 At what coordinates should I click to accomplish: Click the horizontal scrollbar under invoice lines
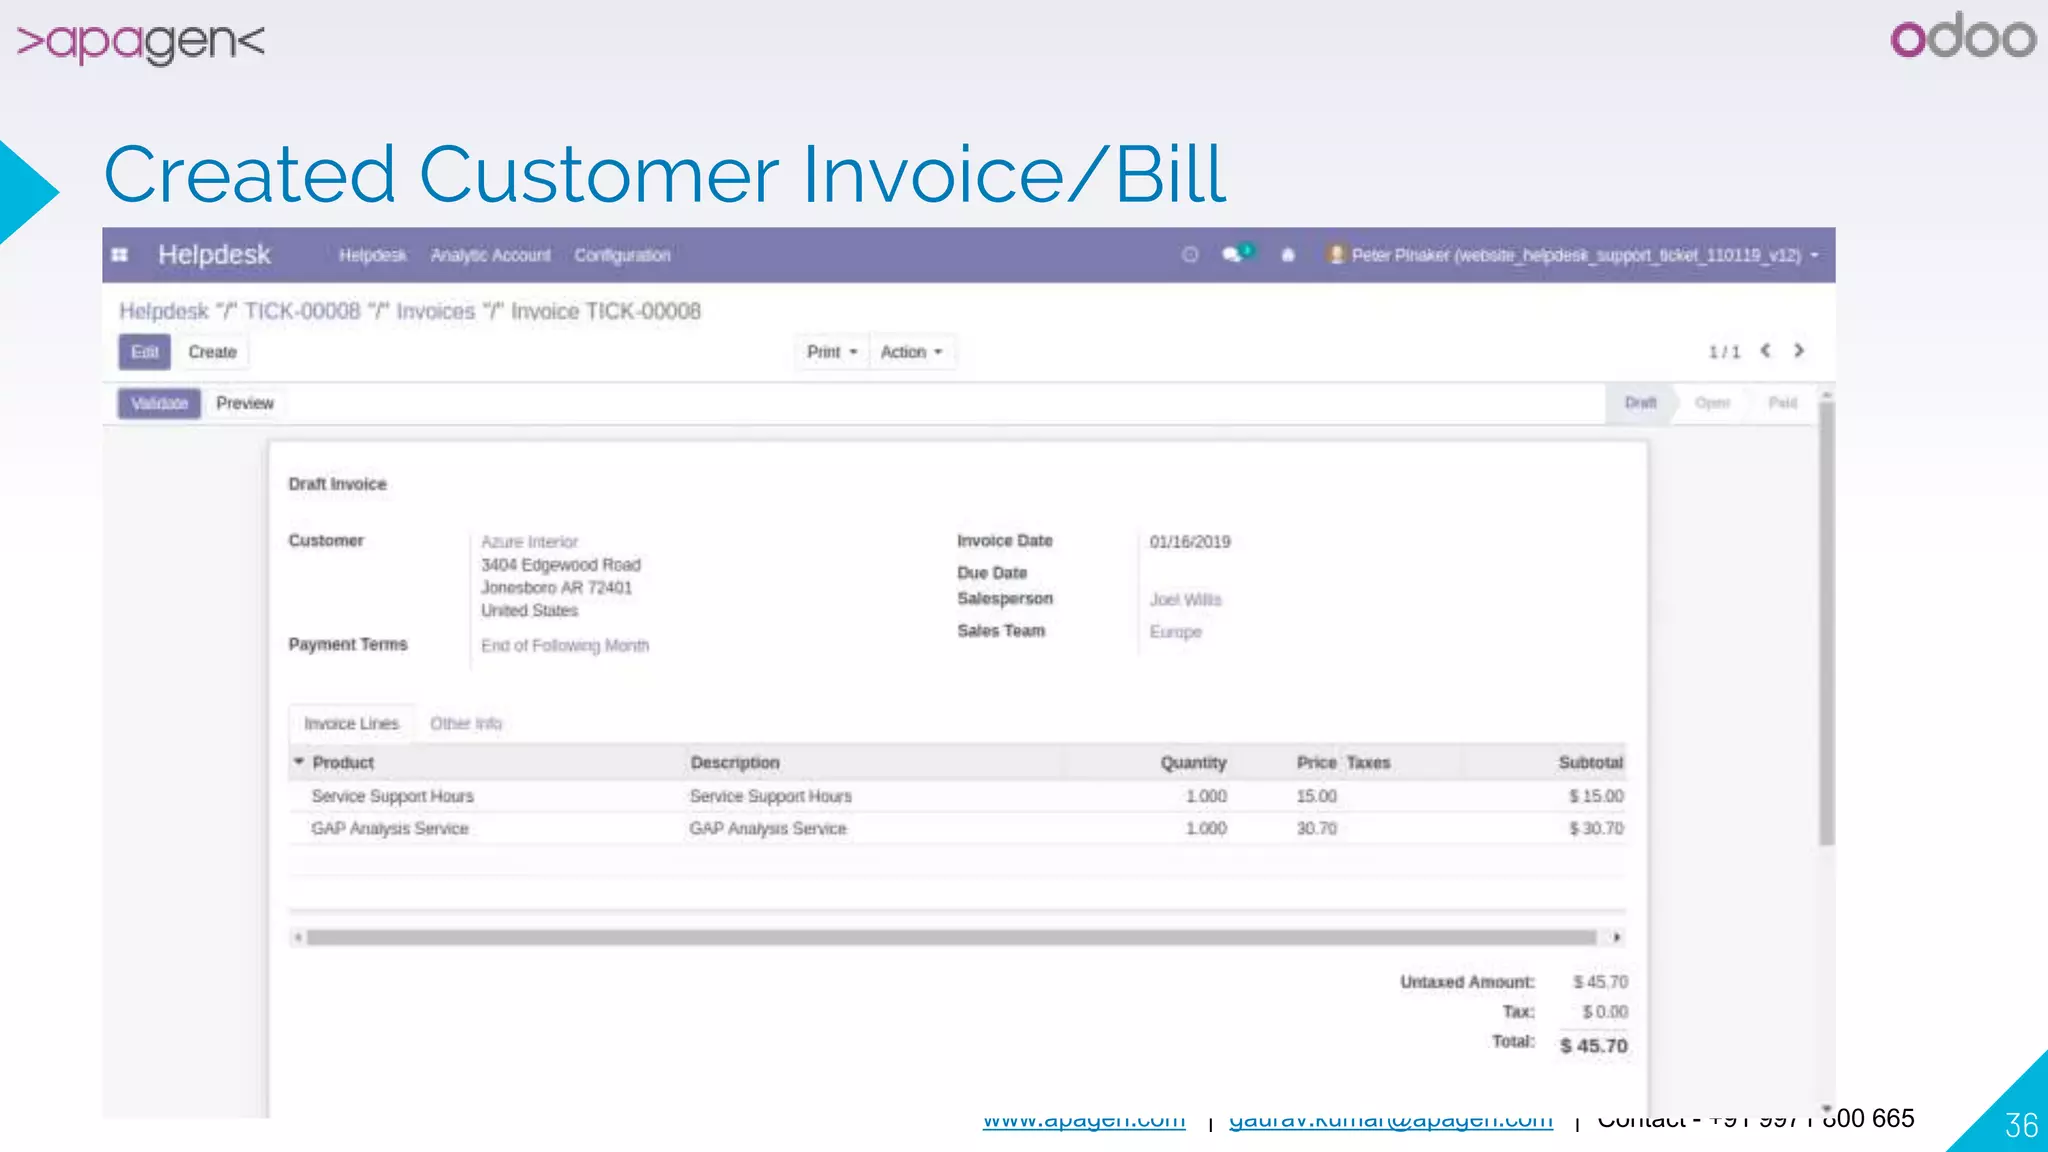coord(950,937)
